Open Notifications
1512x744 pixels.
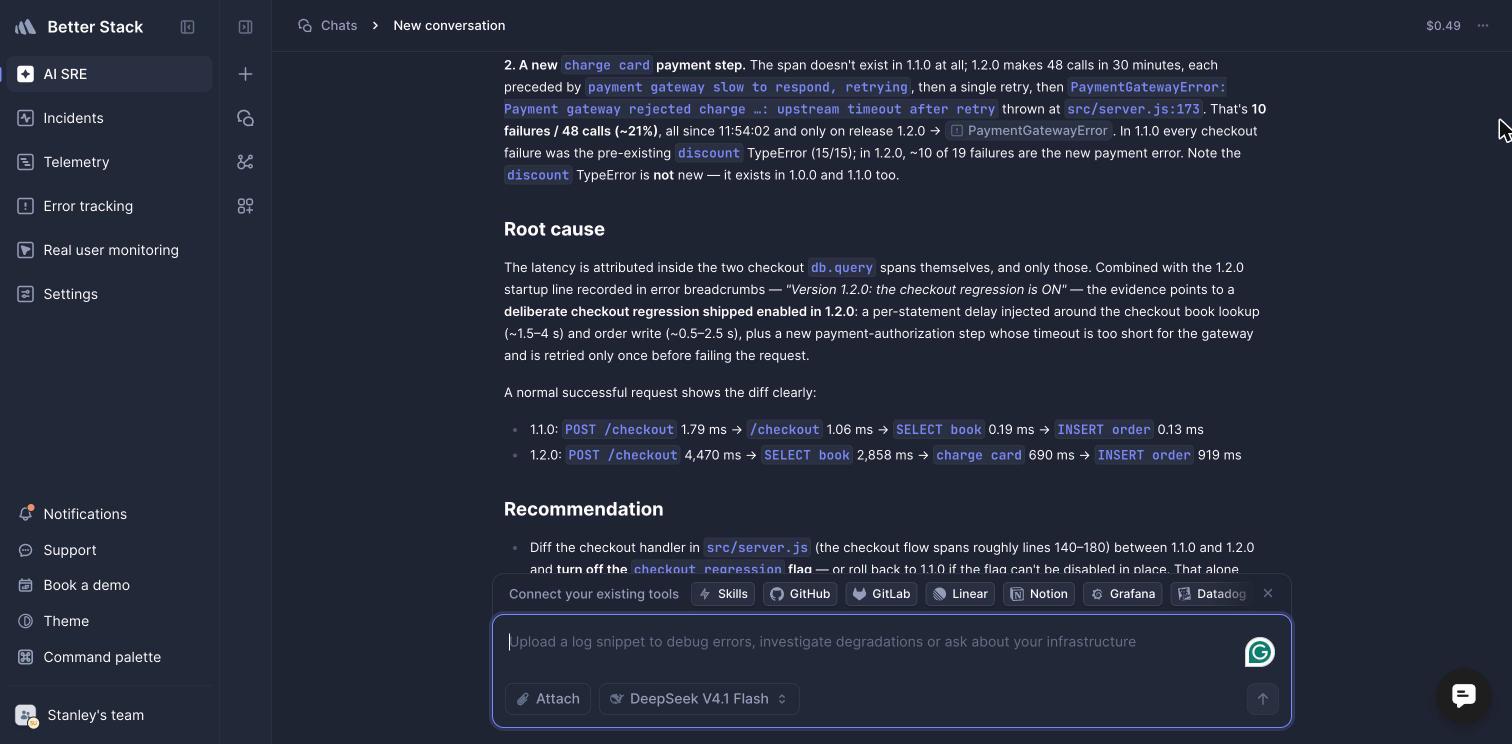click(109, 514)
